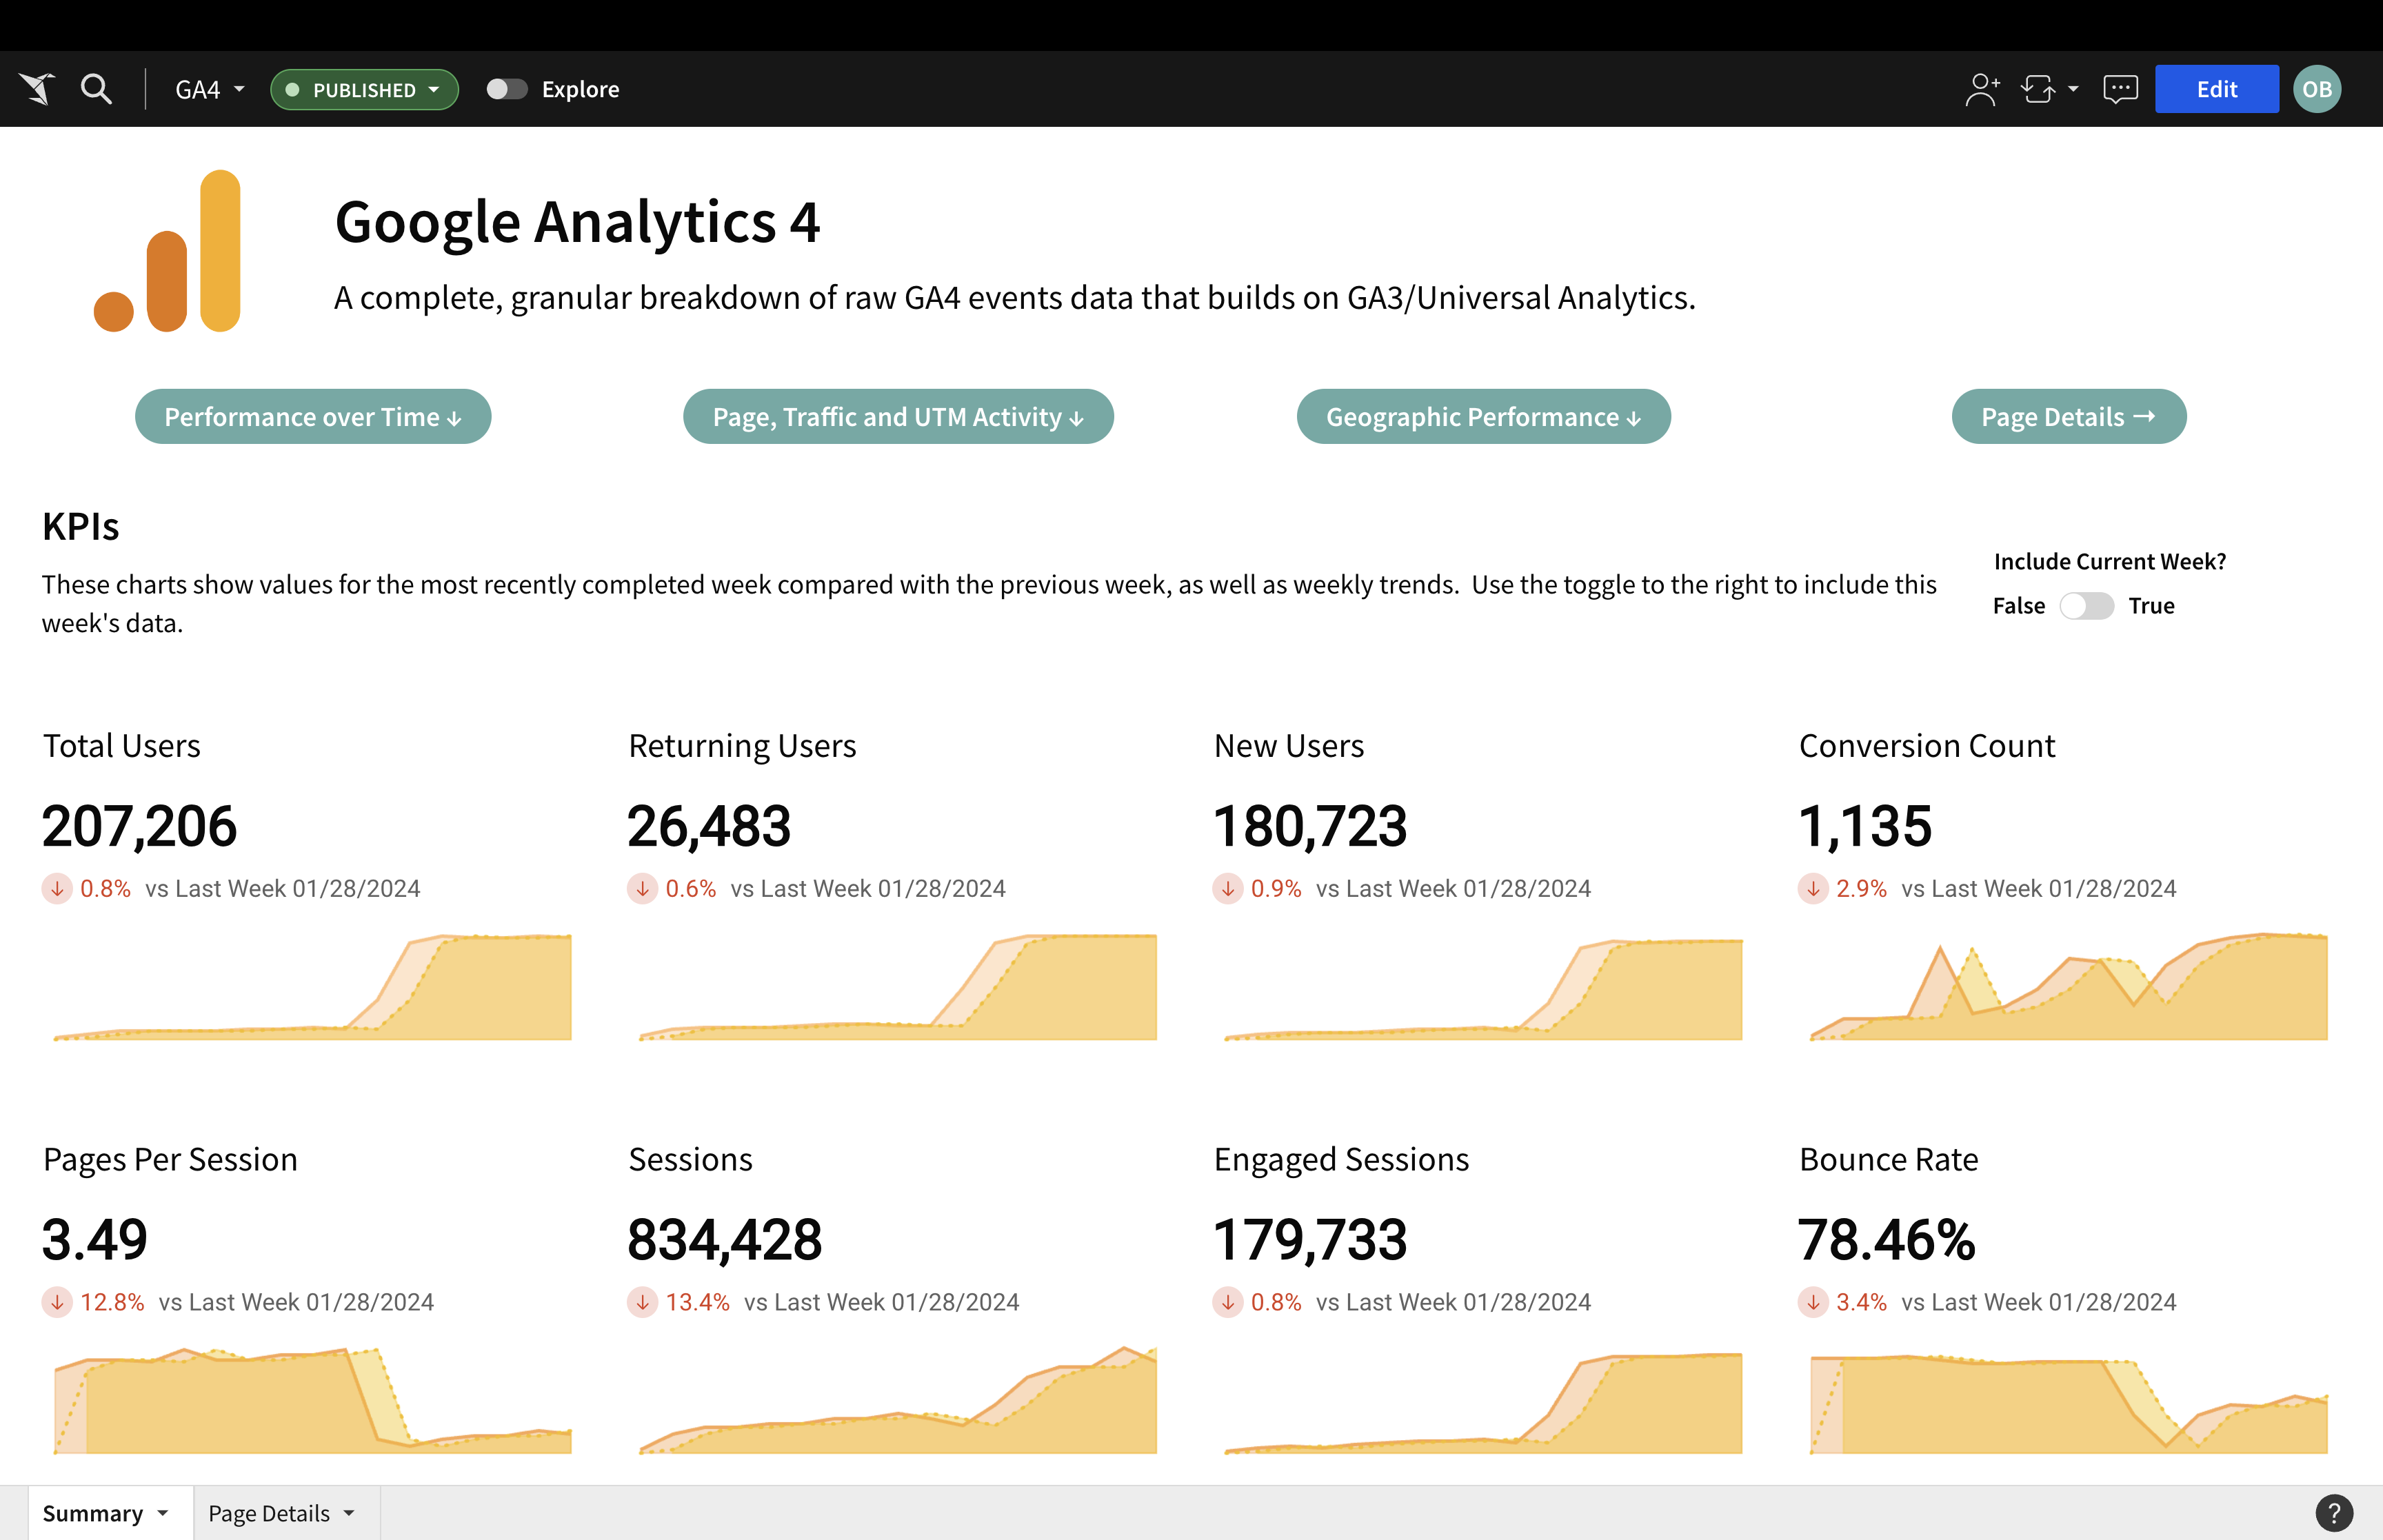Image resolution: width=2383 pixels, height=1540 pixels.
Task: Click the blue Edit button
Action: (2216, 89)
